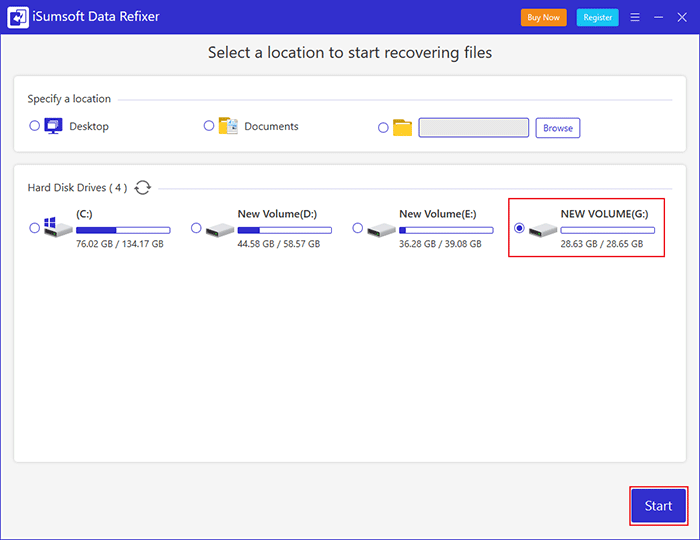Select the New Volume(D:) radio button

pos(196,228)
